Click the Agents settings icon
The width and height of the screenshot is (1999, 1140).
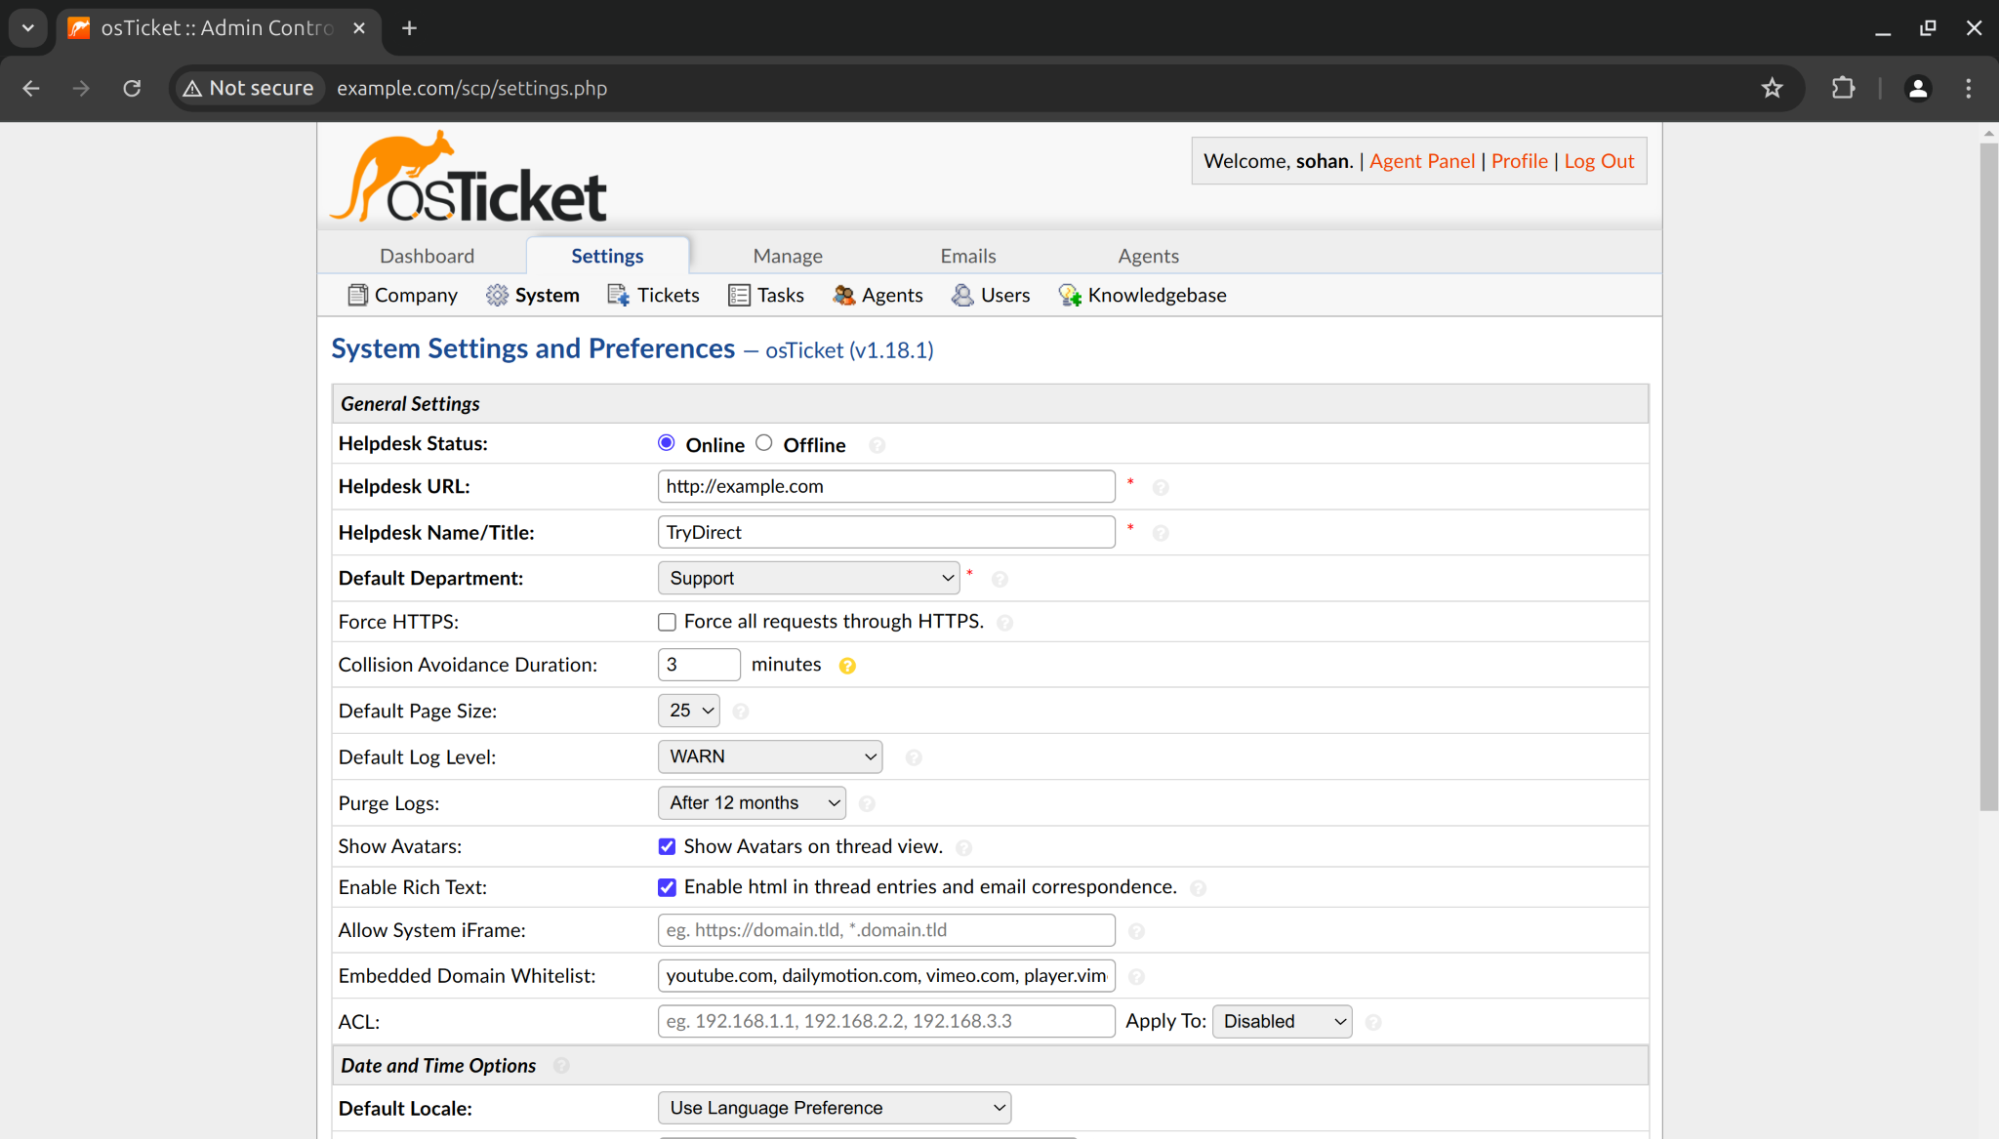click(x=842, y=294)
